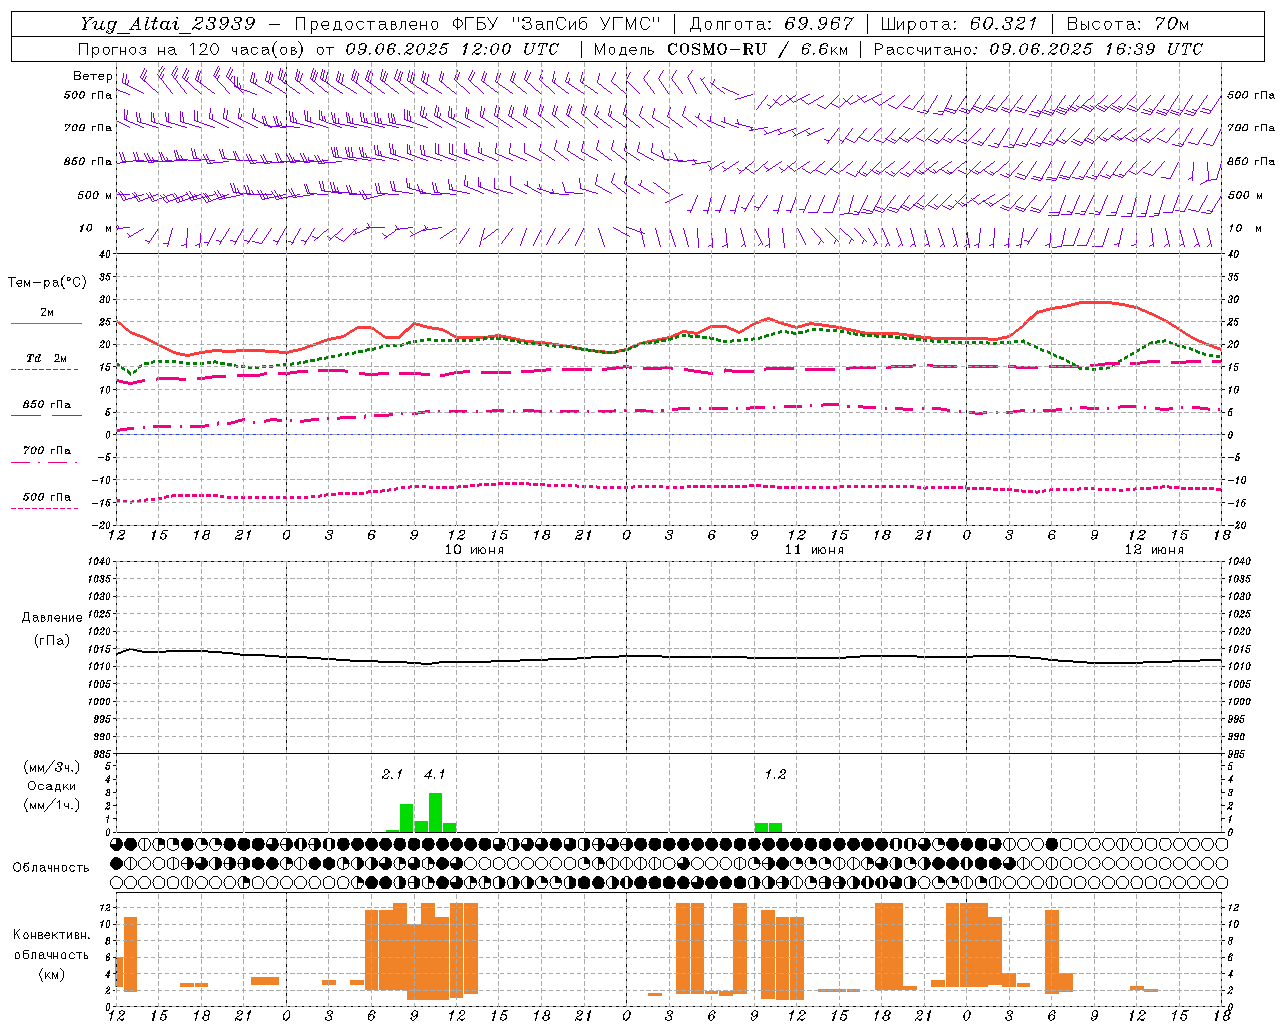Click the Осадки panel label

(x=52, y=786)
